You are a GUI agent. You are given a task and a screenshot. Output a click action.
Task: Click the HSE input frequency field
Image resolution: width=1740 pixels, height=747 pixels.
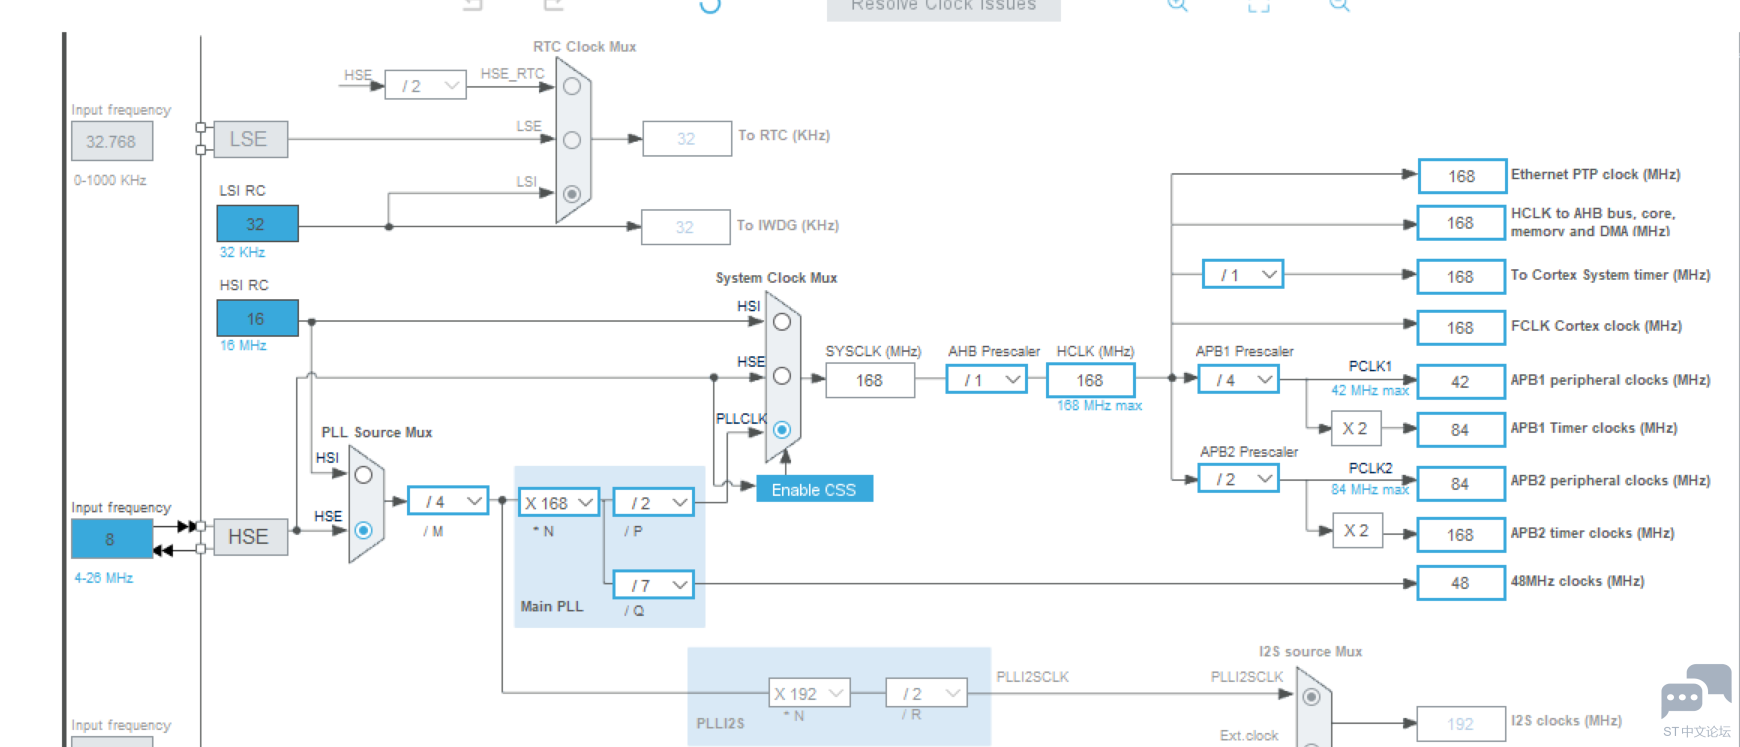[x=111, y=539]
